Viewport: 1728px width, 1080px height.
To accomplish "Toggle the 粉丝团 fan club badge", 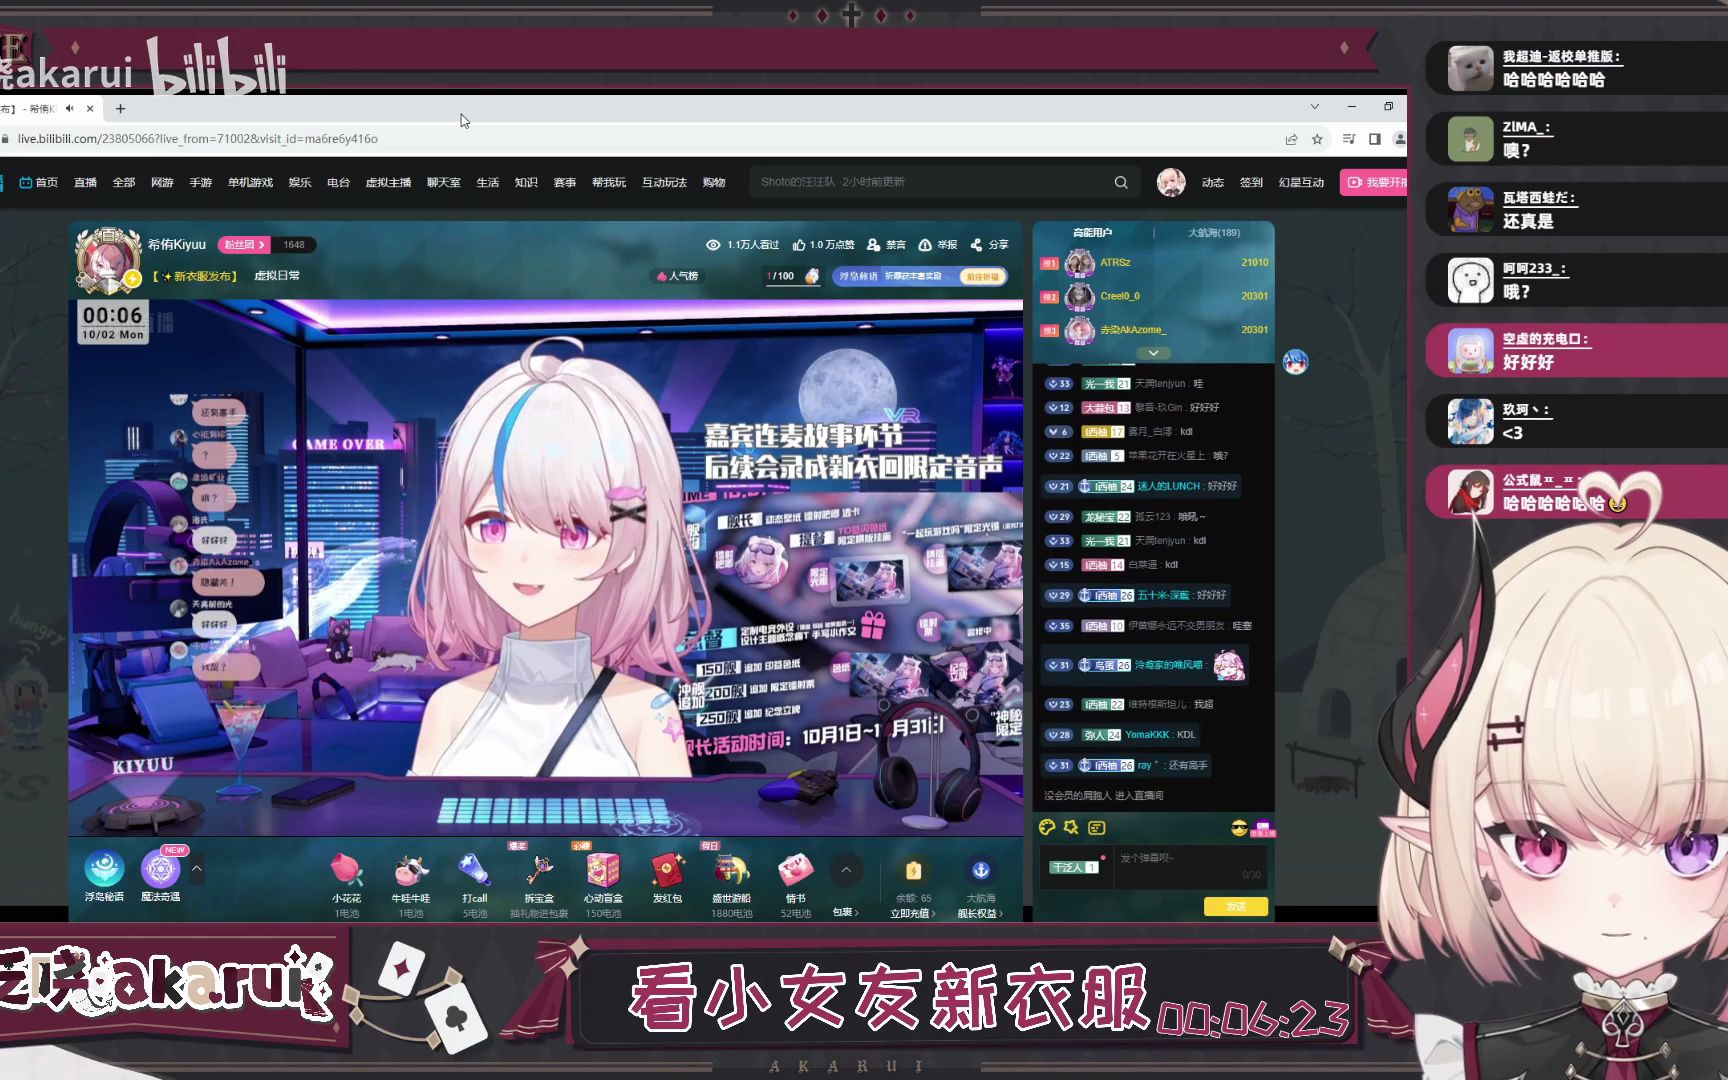I will pos(243,245).
